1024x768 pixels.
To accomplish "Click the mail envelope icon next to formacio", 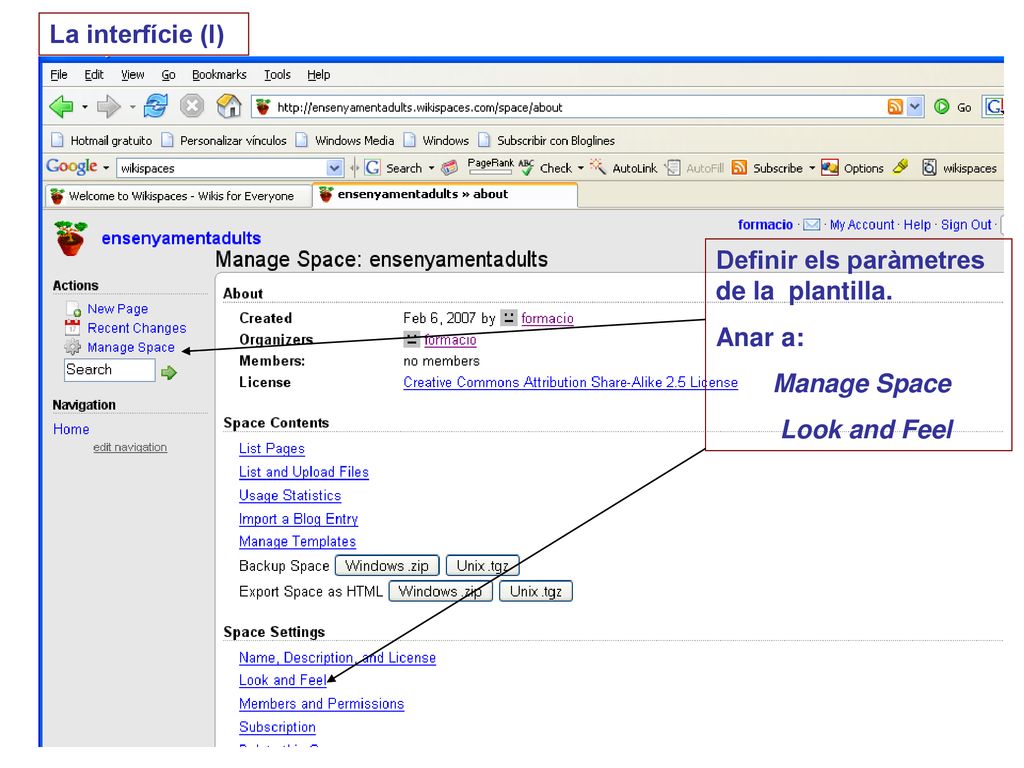I will (811, 225).
